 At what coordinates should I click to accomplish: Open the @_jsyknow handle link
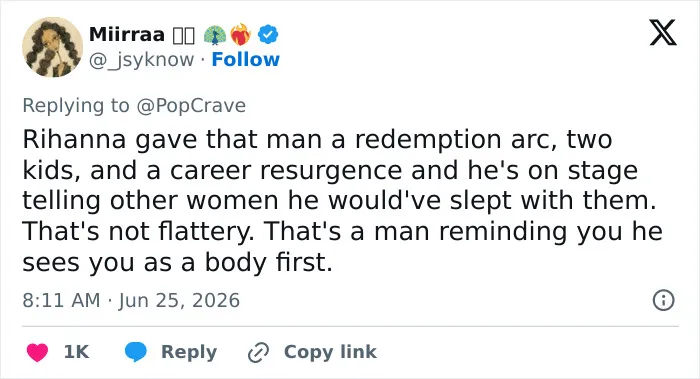pos(142,60)
